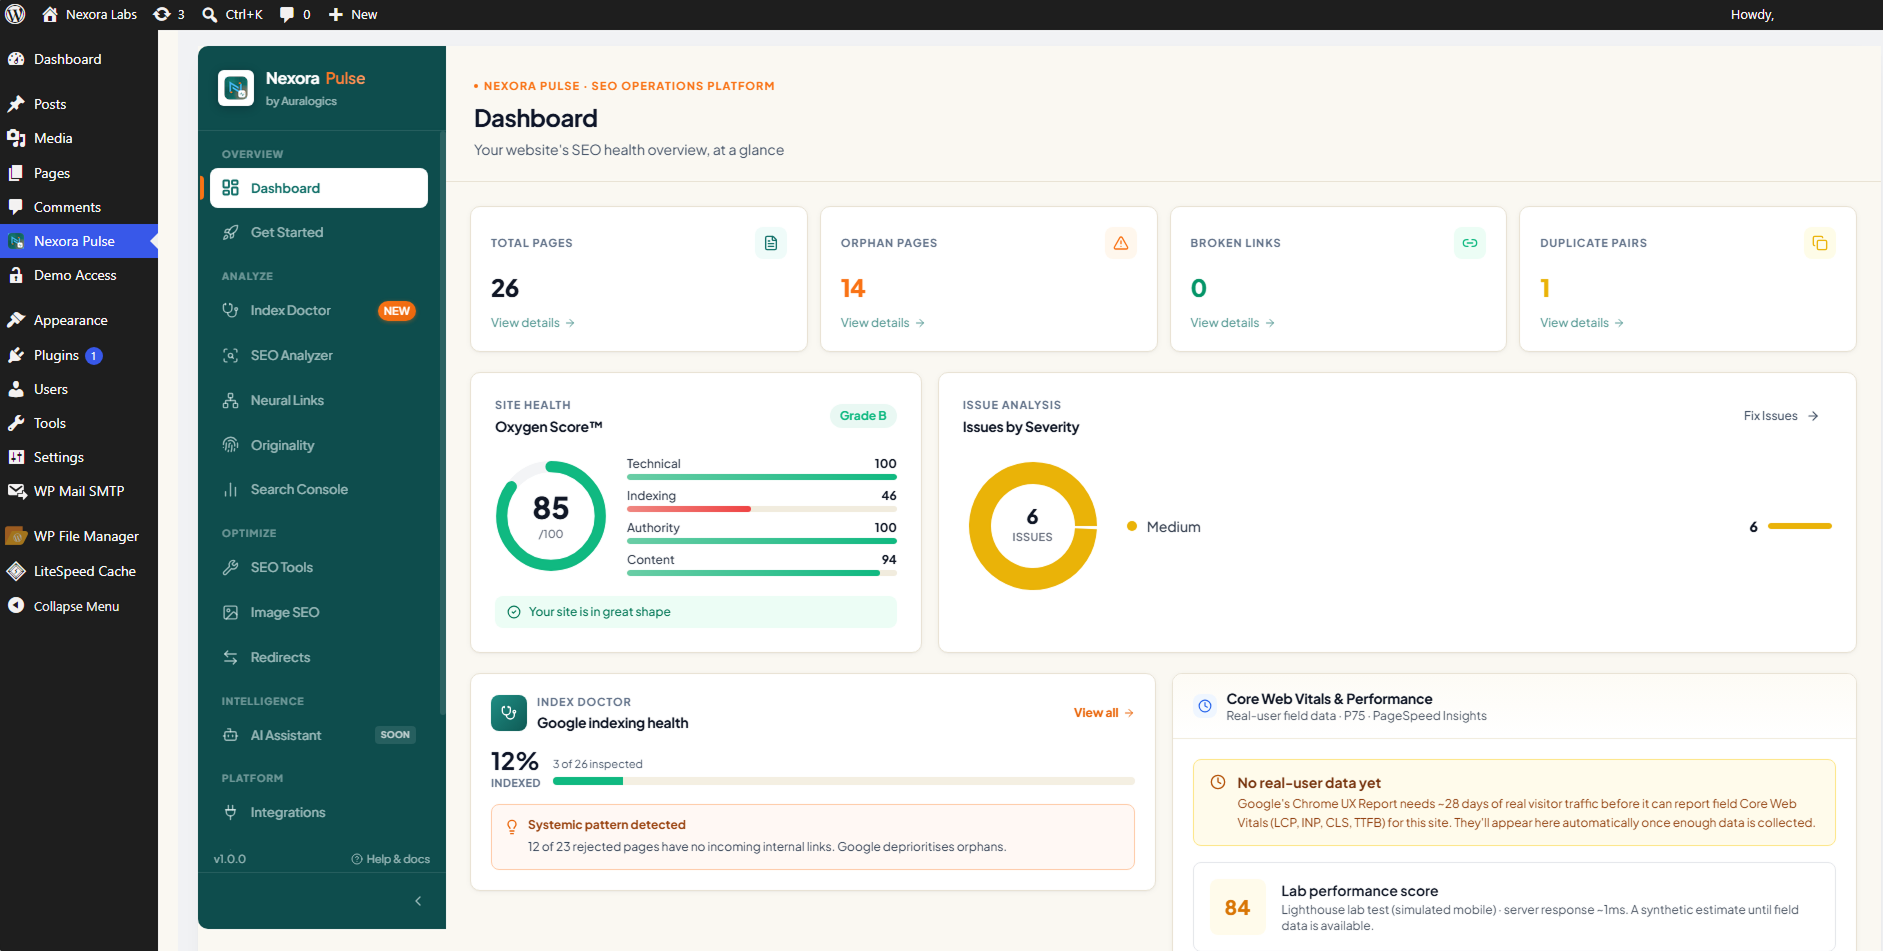The image size is (1883, 951).
Task: Collapse the Nexora Pulse sidebar chevron
Action: point(418,901)
